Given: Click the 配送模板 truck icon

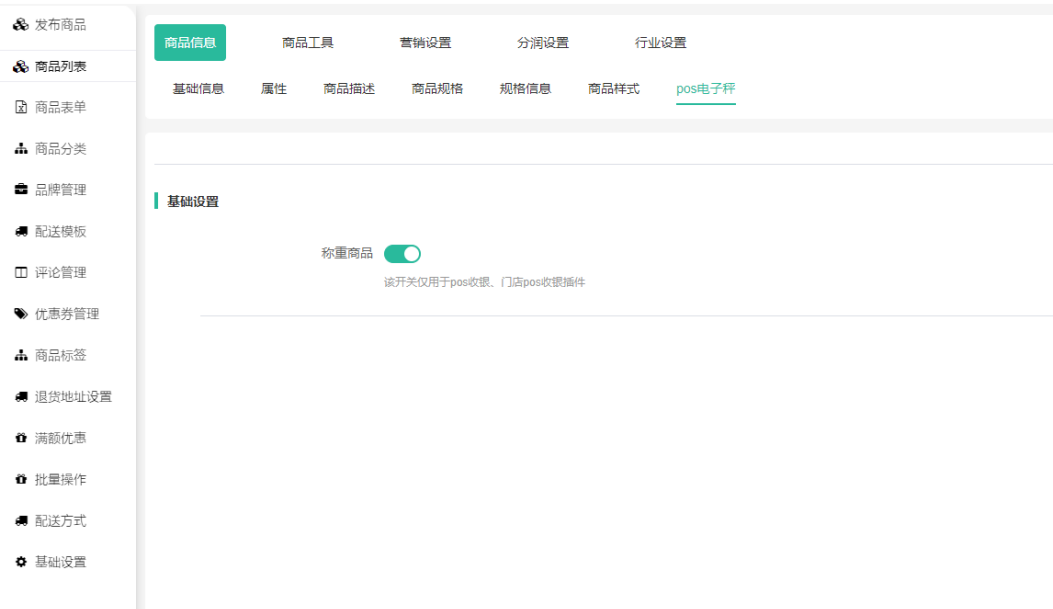Looking at the screenshot, I should pos(20,232).
